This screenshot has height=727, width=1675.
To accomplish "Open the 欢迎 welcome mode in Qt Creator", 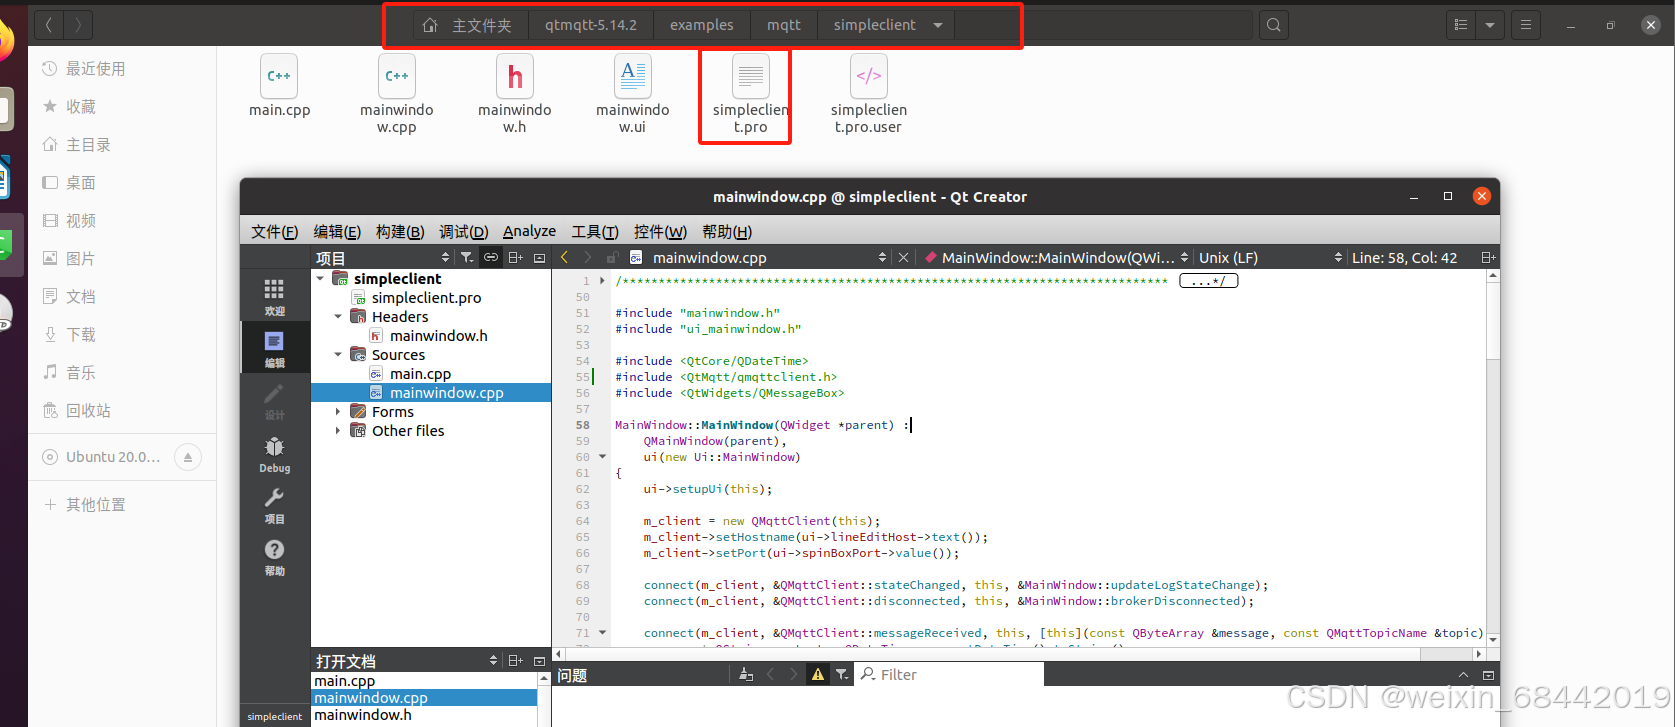I will pyautogui.click(x=274, y=296).
